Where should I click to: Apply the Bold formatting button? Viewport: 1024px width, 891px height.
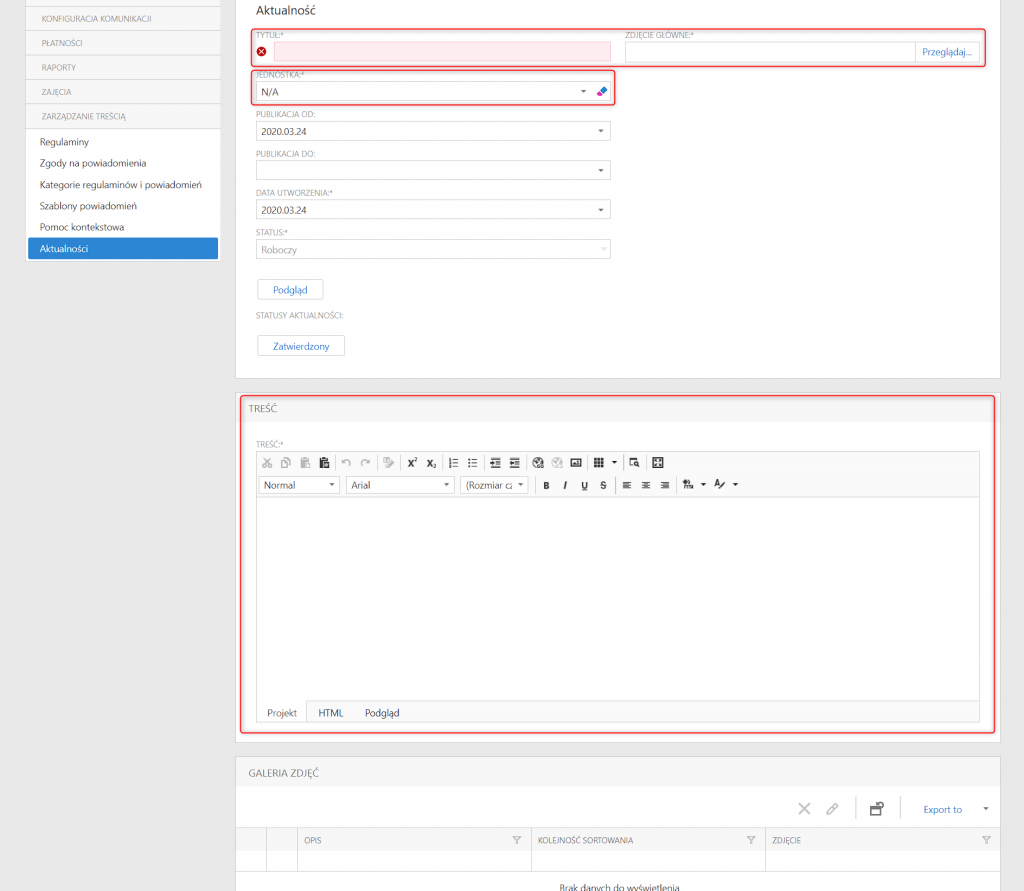(547, 485)
